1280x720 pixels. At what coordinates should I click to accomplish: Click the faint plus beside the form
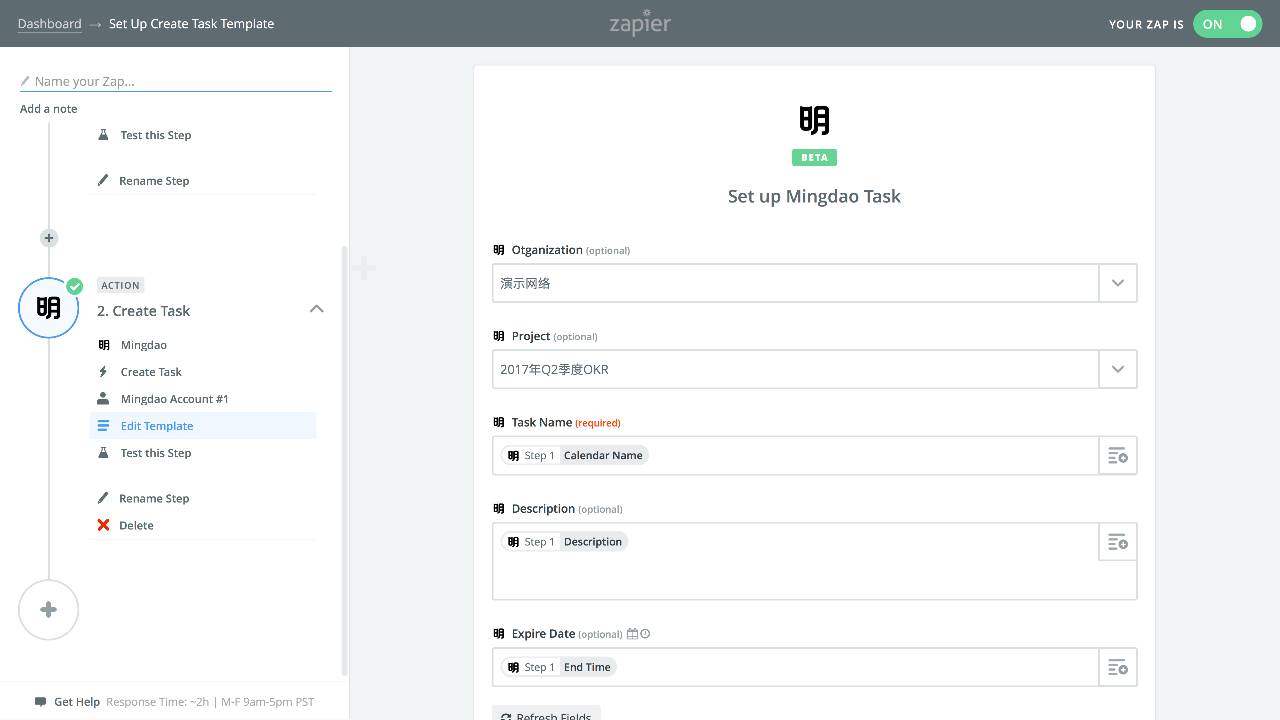pos(364,268)
